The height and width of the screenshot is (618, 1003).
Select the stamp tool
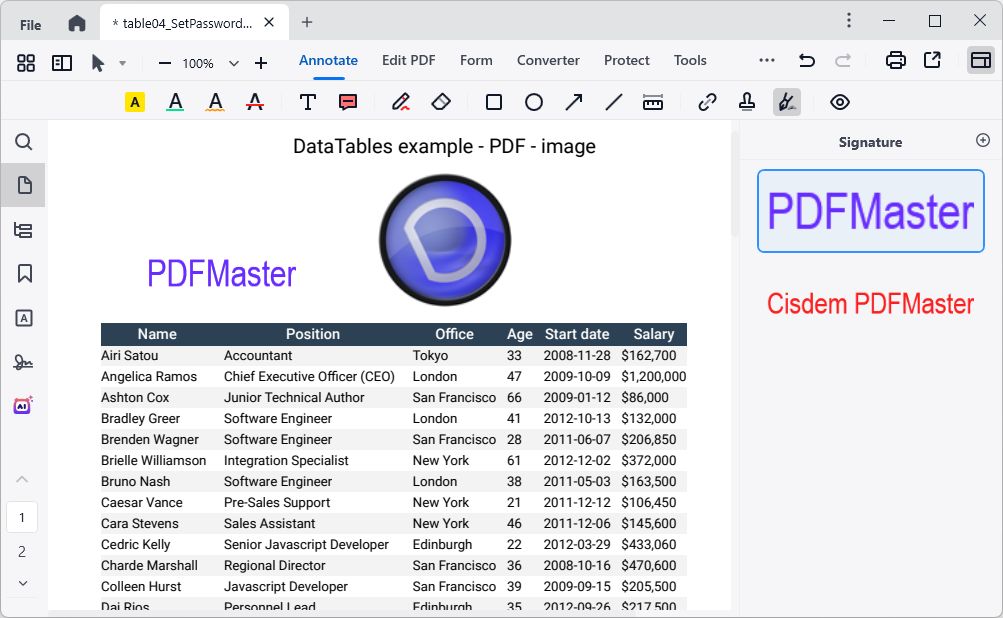coord(746,102)
